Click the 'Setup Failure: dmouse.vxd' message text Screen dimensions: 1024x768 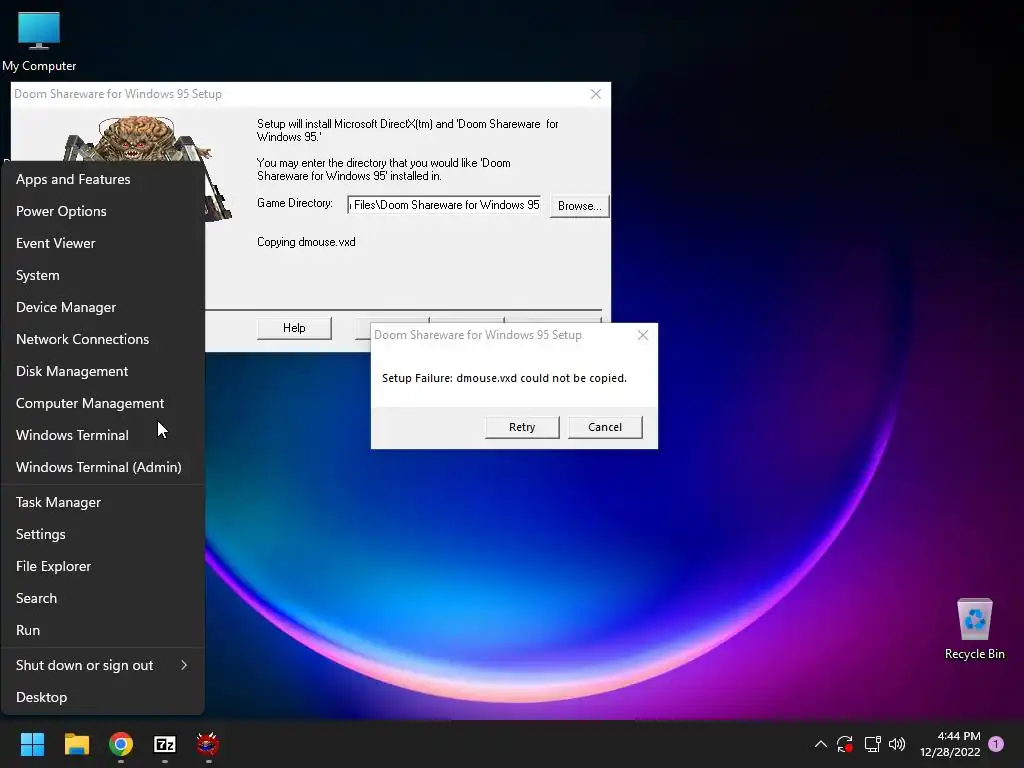504,378
